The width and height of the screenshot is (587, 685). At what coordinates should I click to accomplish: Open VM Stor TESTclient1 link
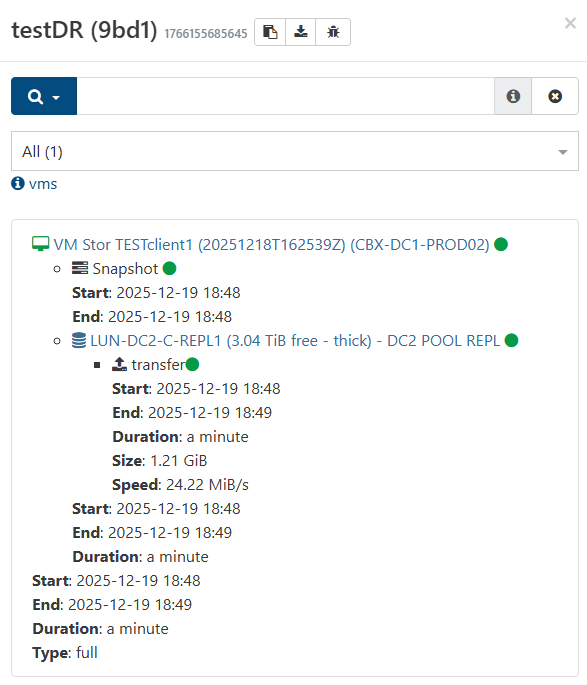point(272,245)
